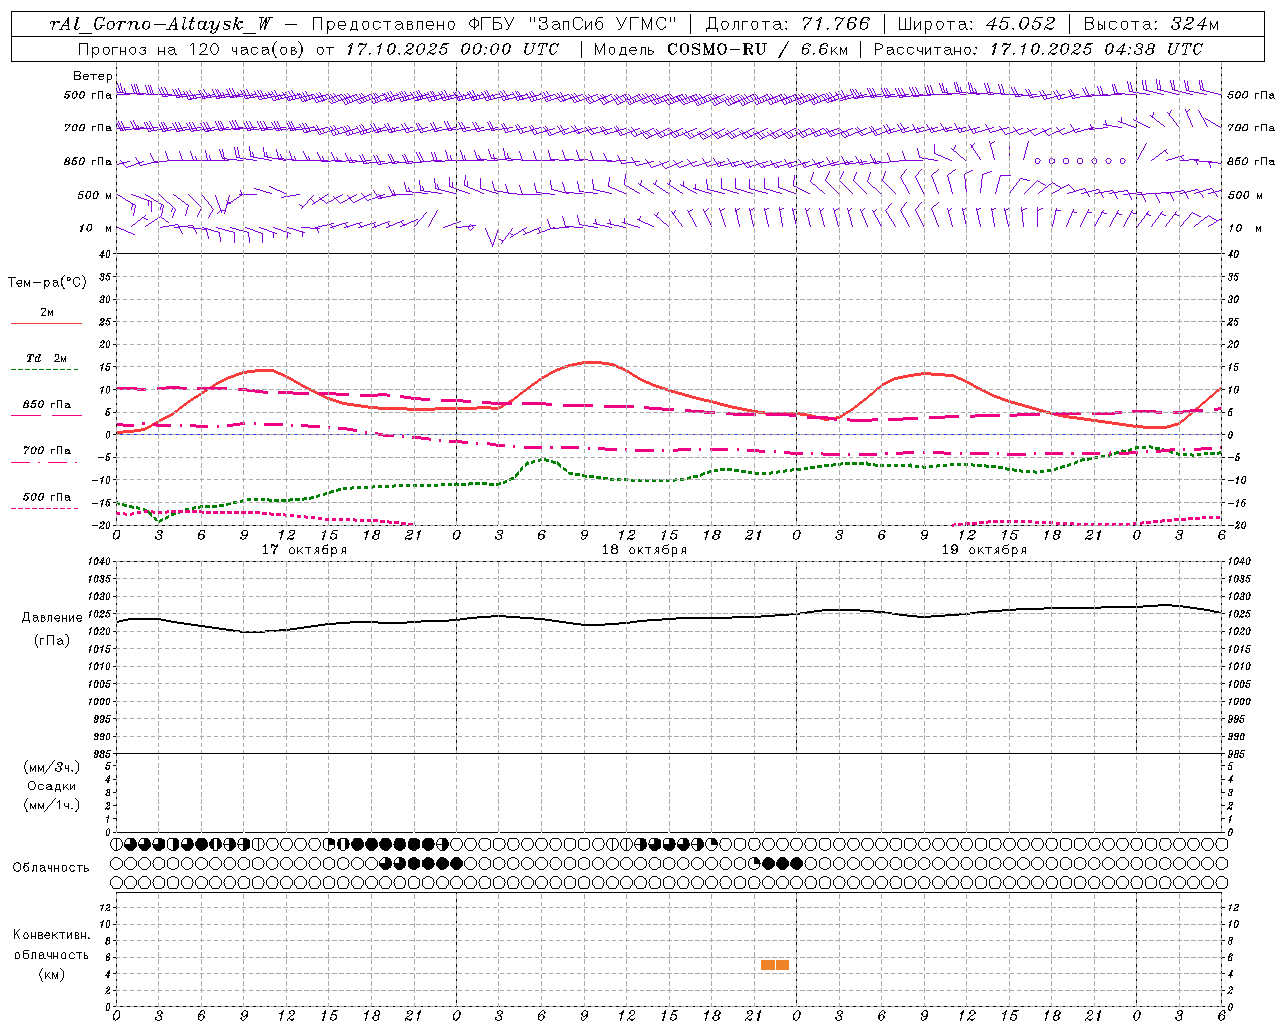Click the 500 м wind level label on left
This screenshot has height=1024, width=1280.
click(94, 195)
